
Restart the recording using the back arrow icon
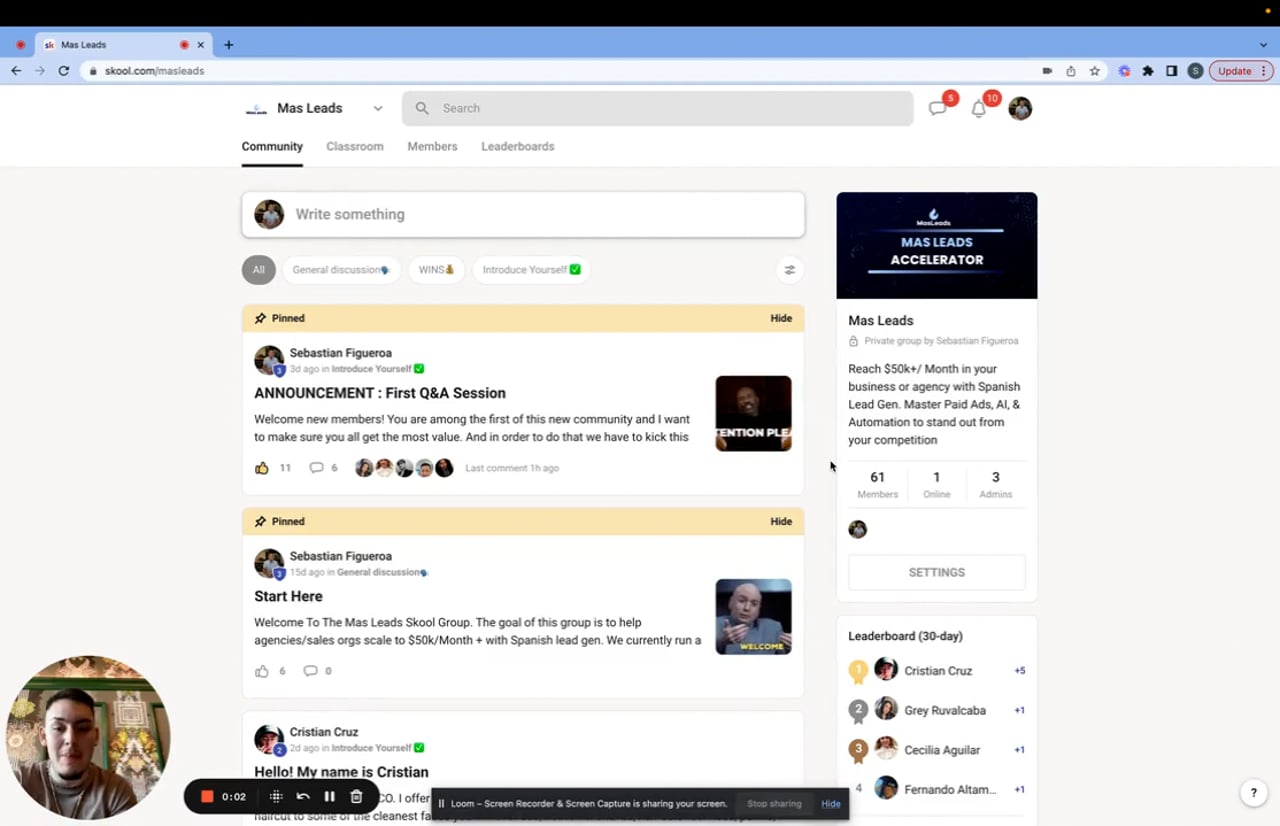[x=303, y=797]
